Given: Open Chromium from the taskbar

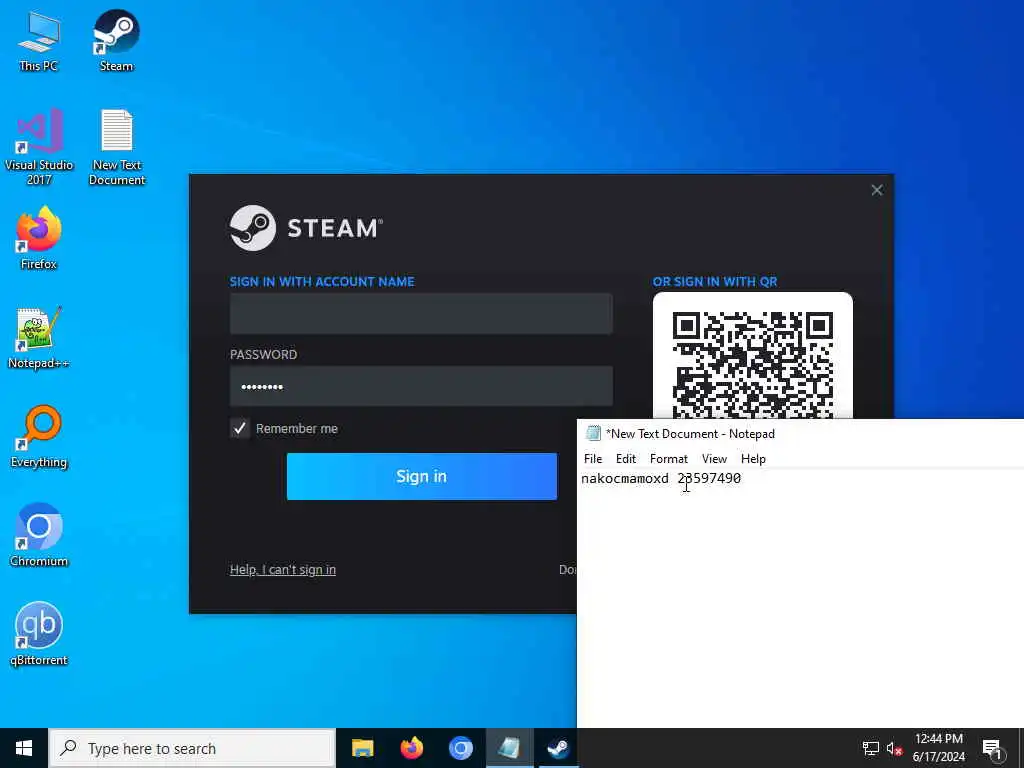Looking at the screenshot, I should pos(460,748).
